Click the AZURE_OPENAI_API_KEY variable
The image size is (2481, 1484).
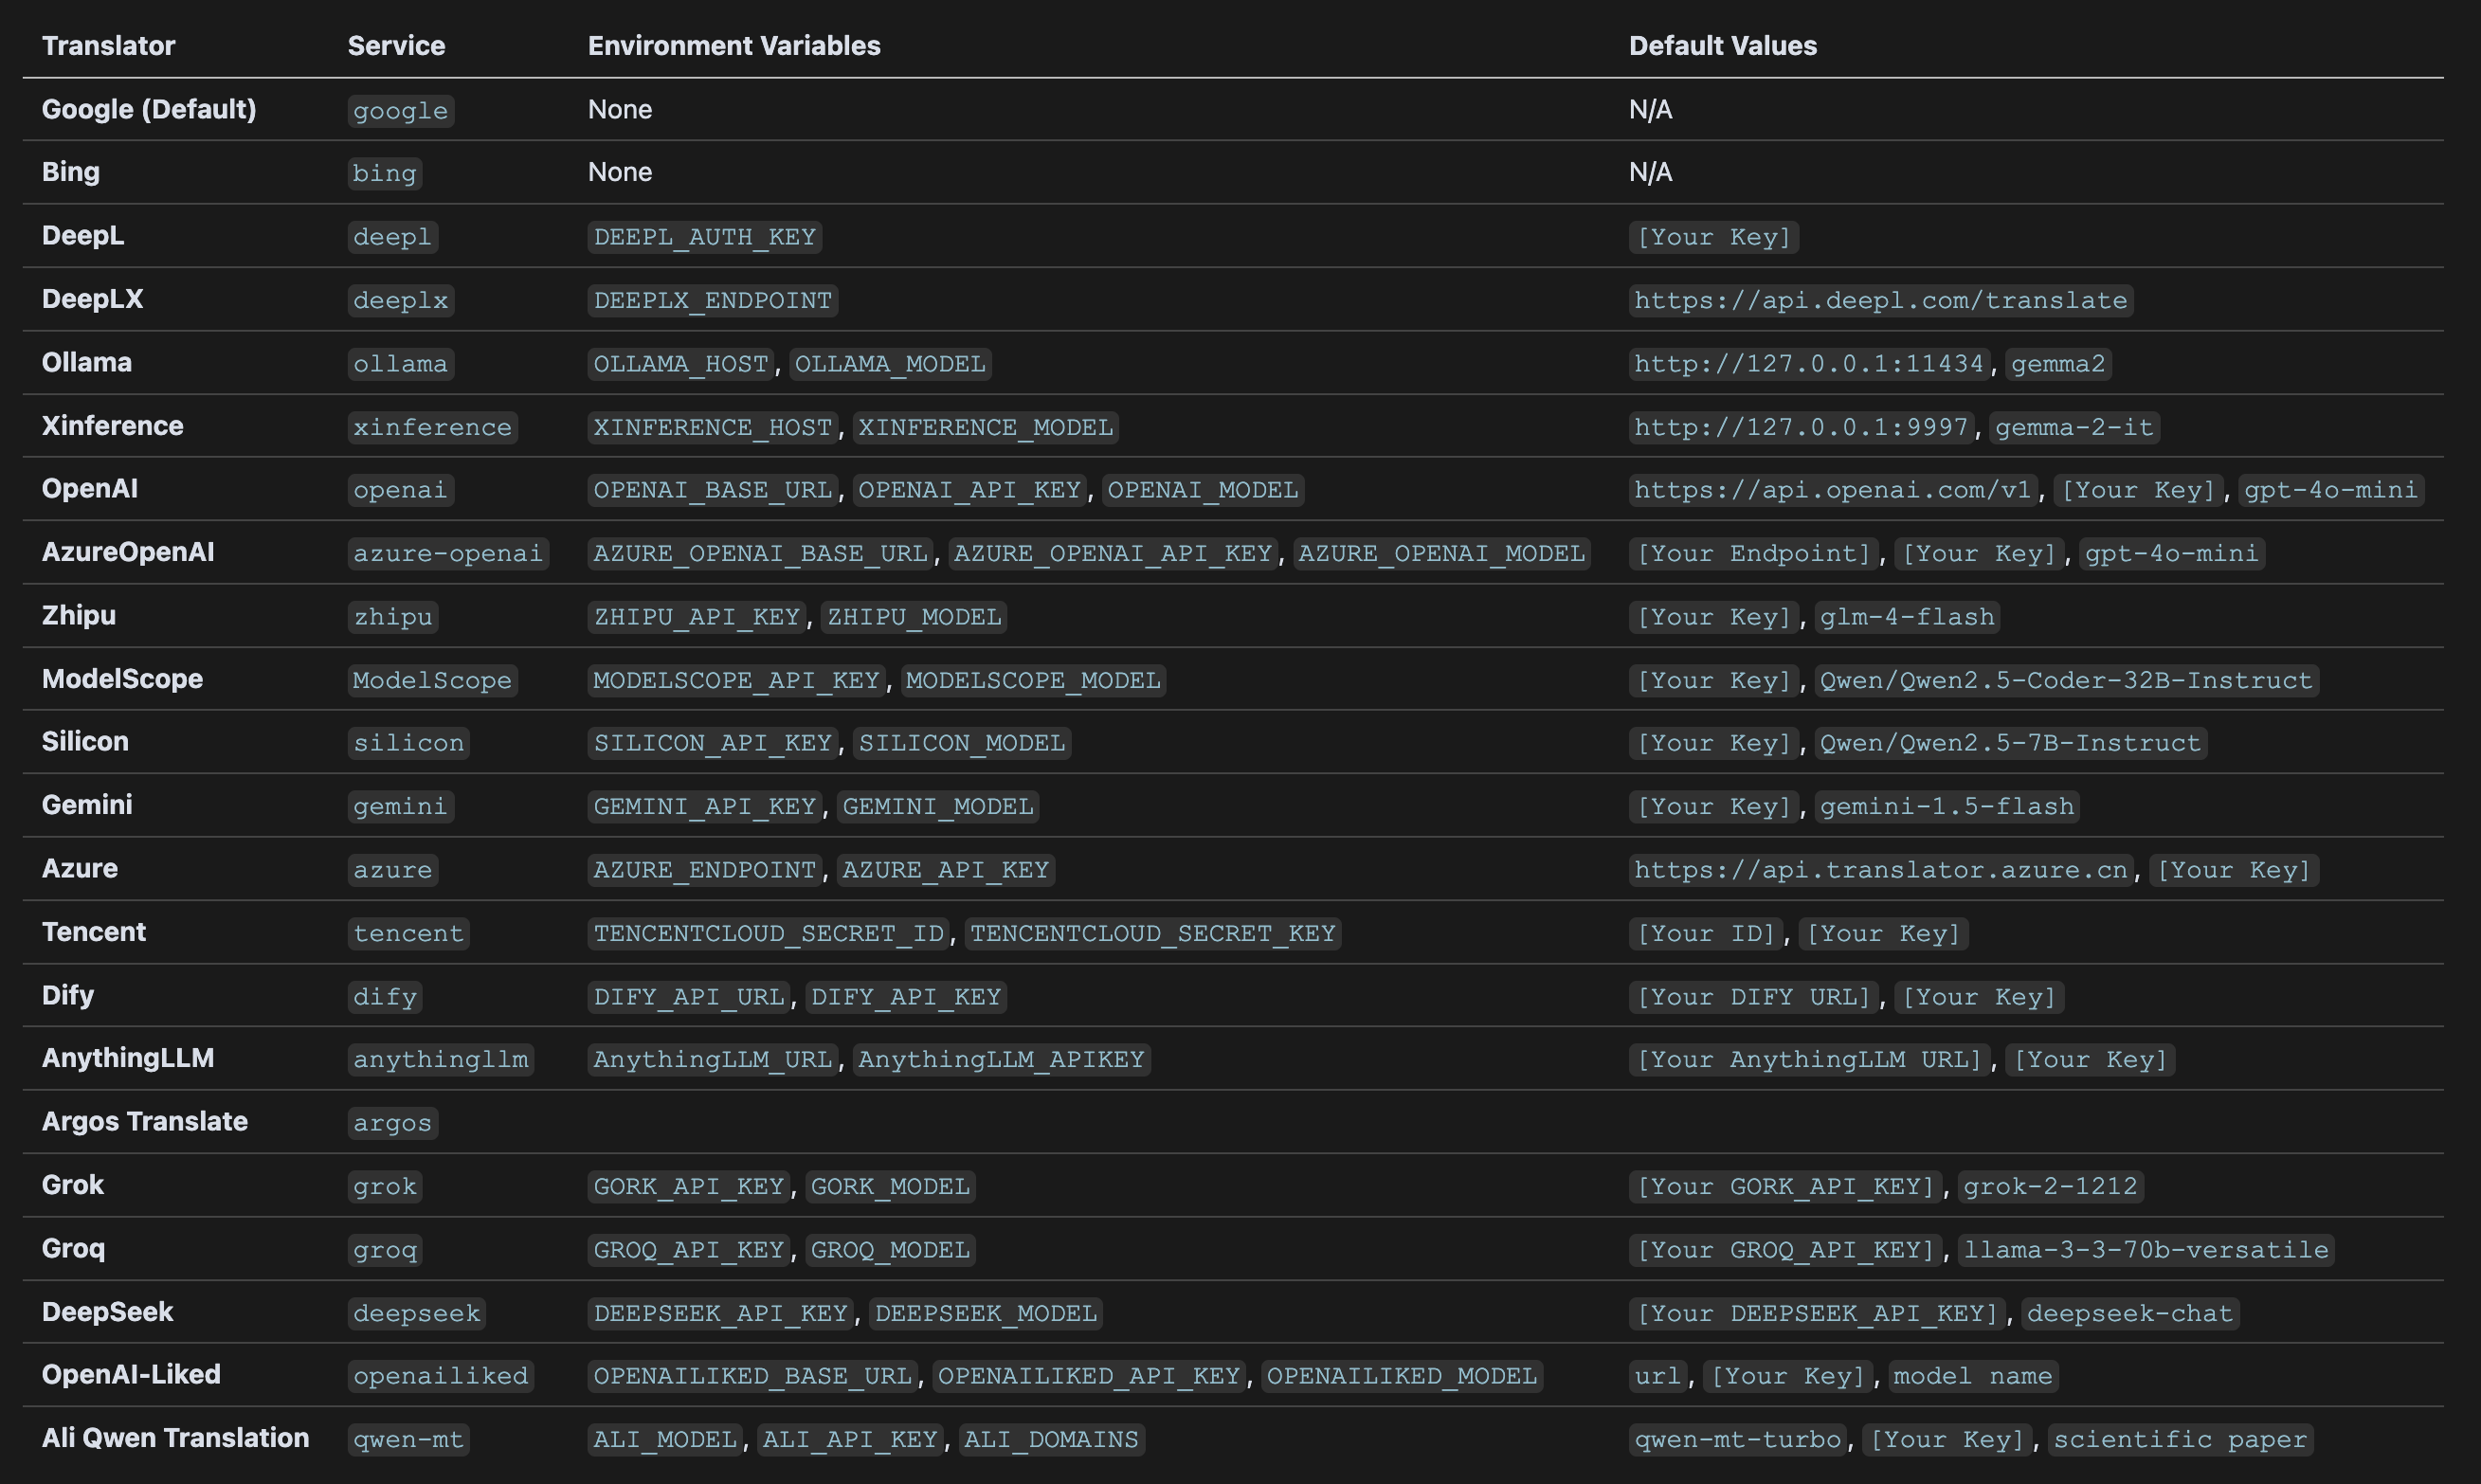click(1113, 553)
